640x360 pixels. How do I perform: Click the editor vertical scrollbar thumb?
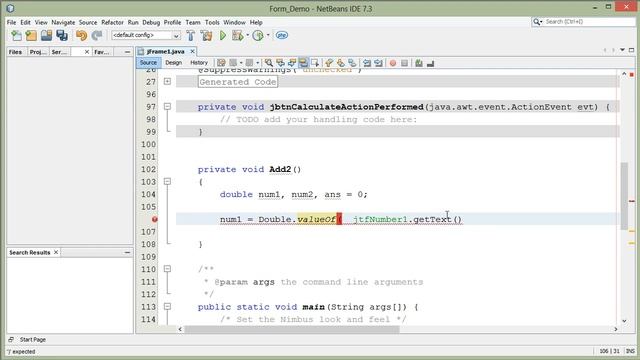[624, 196]
